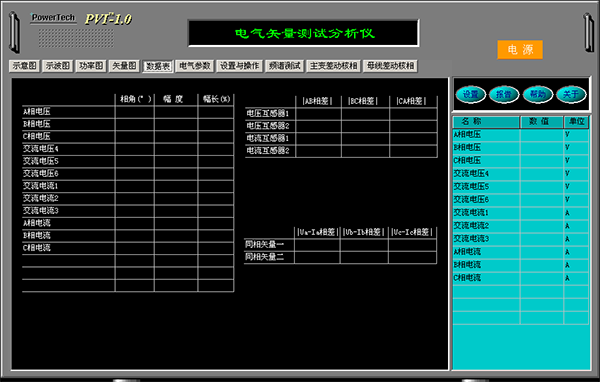Select the 数据表 data table tab
The image size is (600, 382).
pos(158,66)
